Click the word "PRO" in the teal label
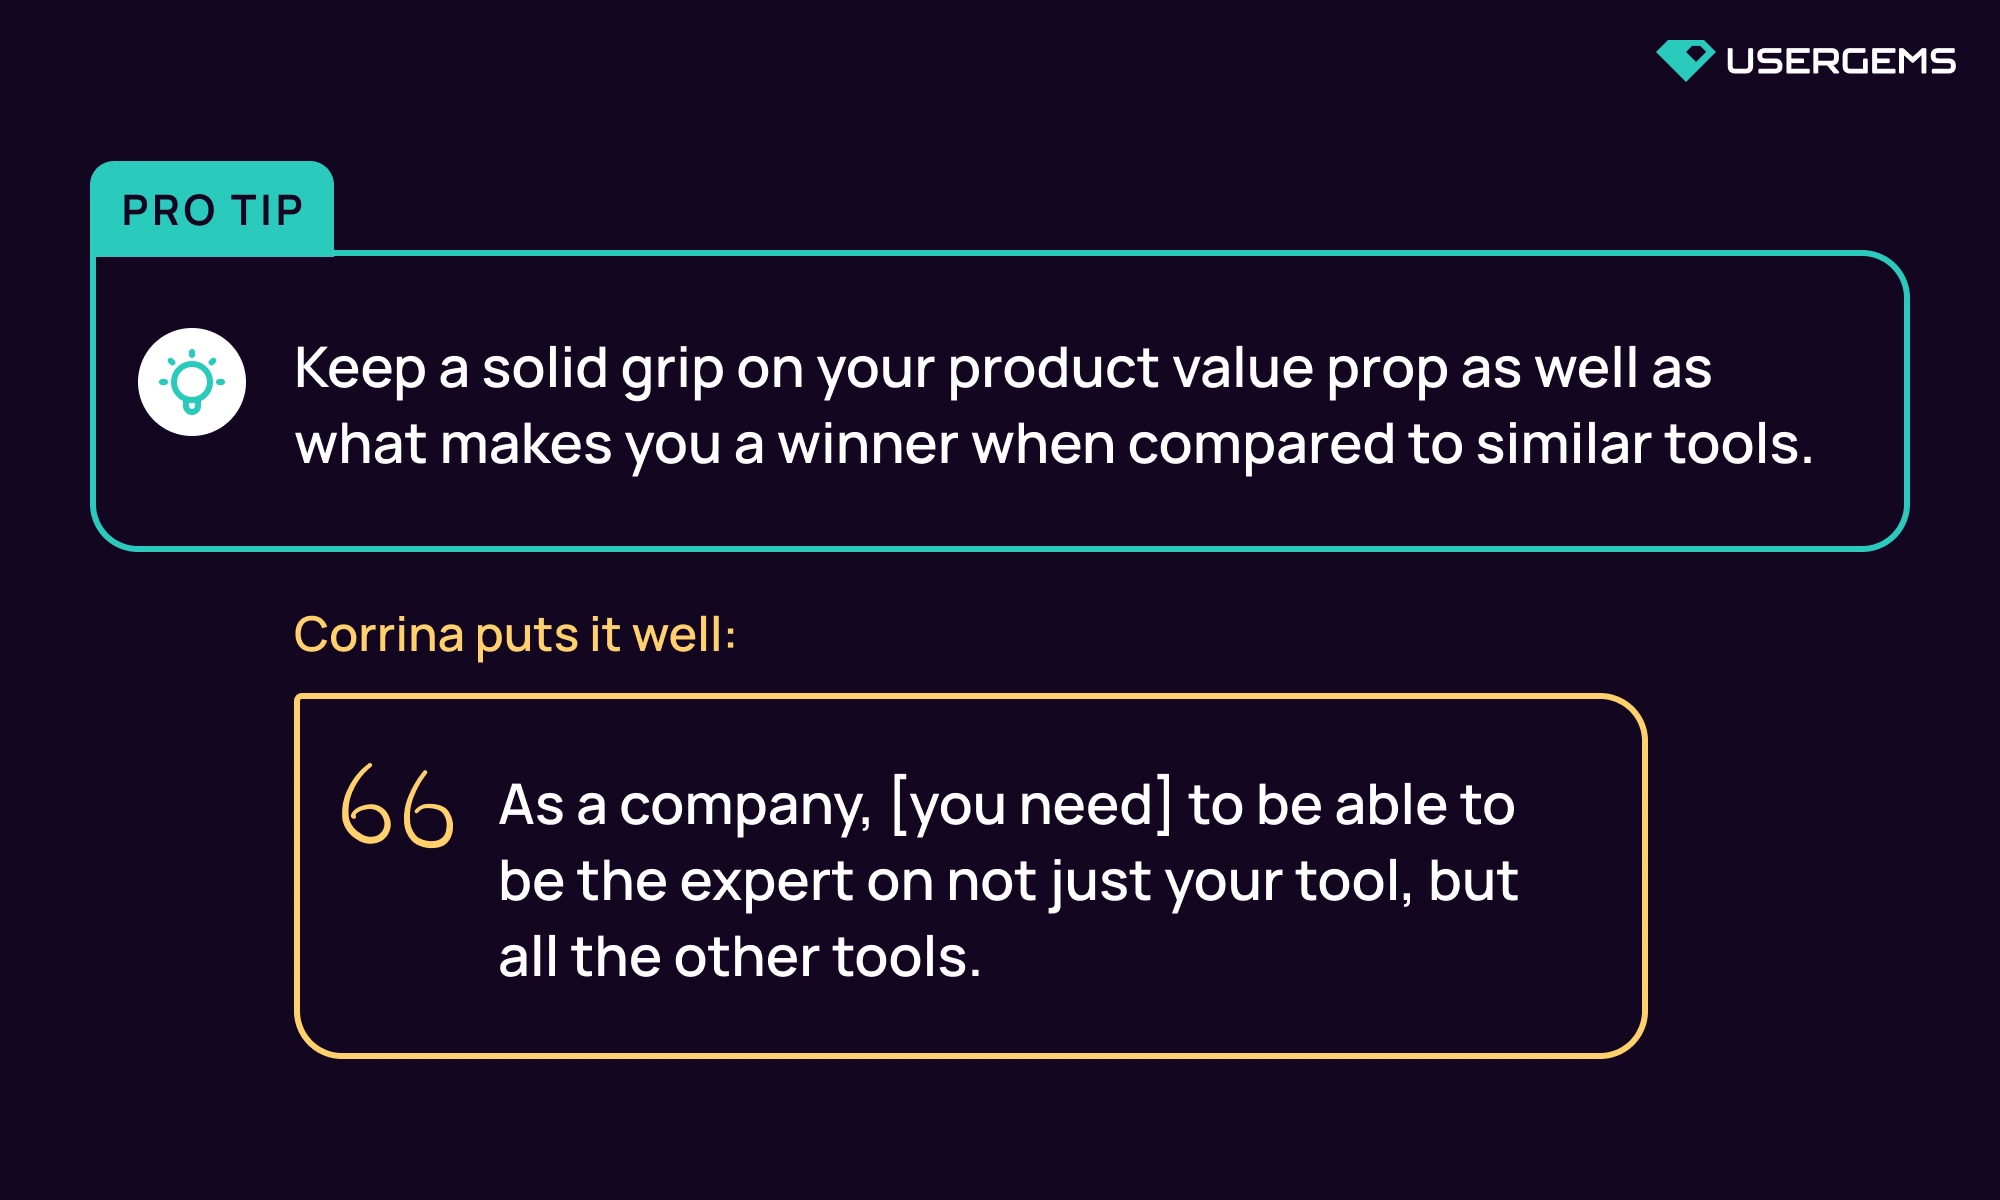The width and height of the screenshot is (2000, 1200). 168,211
